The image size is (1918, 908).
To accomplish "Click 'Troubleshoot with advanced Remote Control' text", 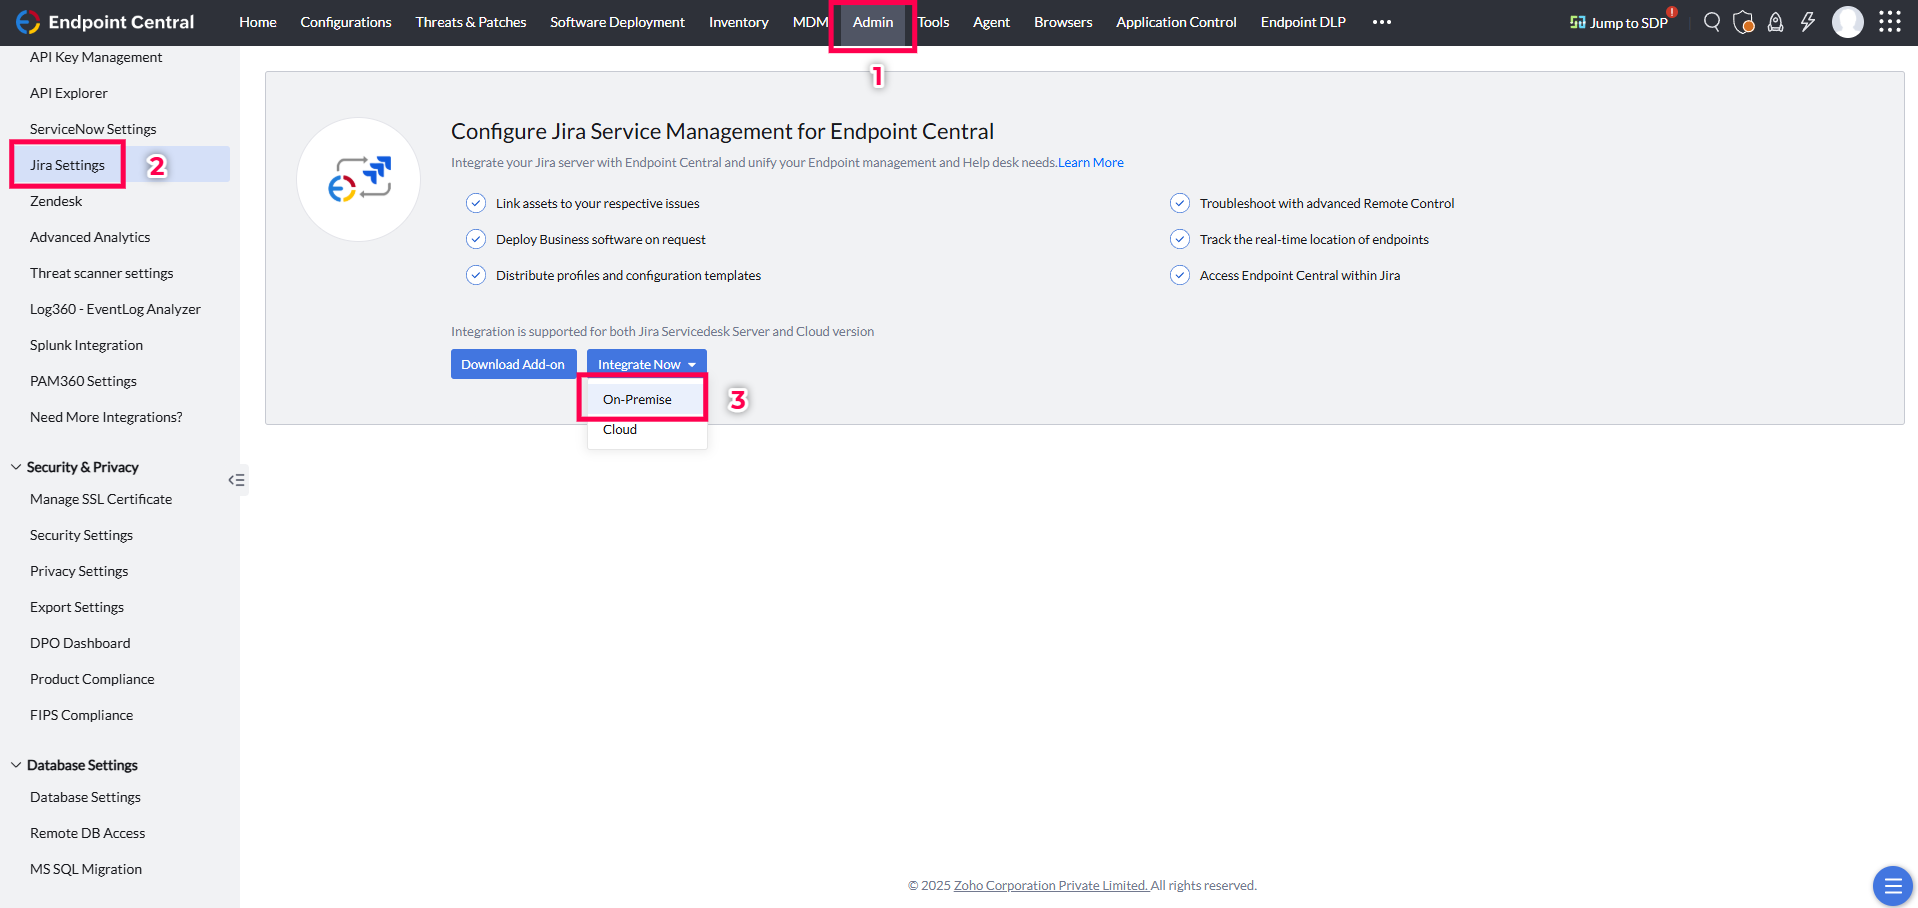I will [x=1327, y=203].
